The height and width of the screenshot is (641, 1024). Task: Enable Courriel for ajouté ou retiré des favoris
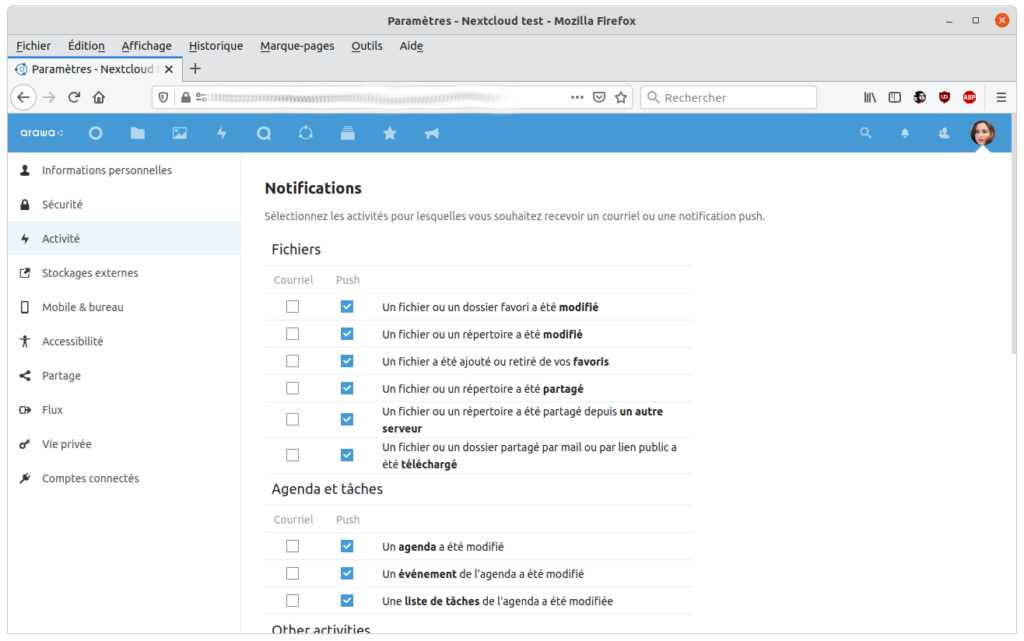[293, 361]
